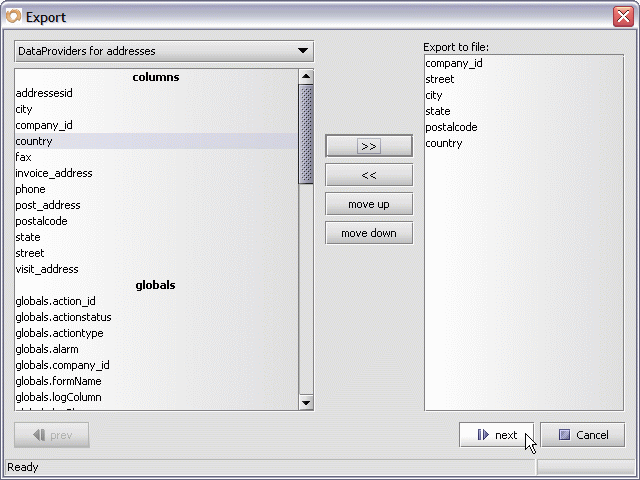The width and height of the screenshot is (640, 480).
Task: Click the >> add column button
Action: (x=368, y=146)
